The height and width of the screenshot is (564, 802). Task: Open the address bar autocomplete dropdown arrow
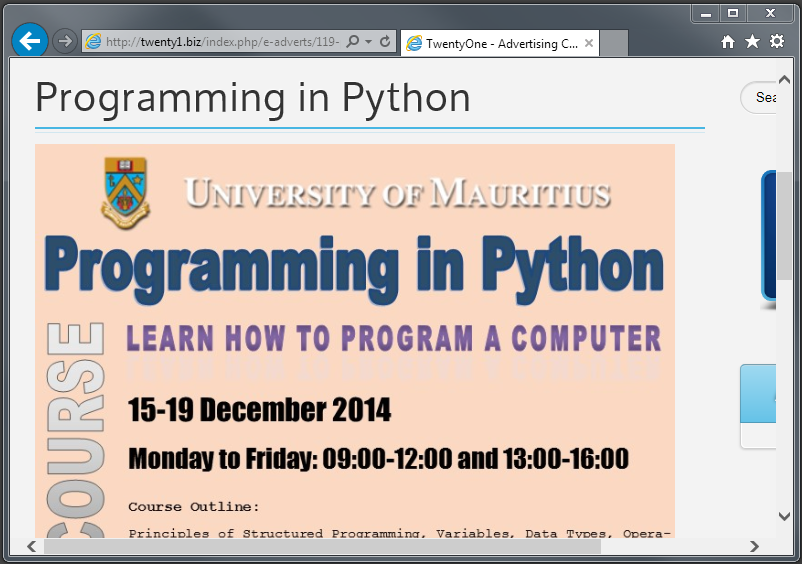pyautogui.click(x=368, y=41)
